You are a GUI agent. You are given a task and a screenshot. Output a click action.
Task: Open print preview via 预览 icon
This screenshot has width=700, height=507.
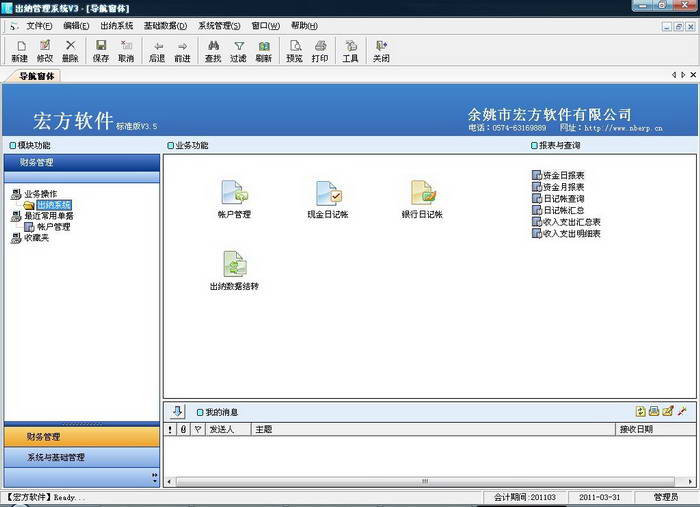pos(295,51)
